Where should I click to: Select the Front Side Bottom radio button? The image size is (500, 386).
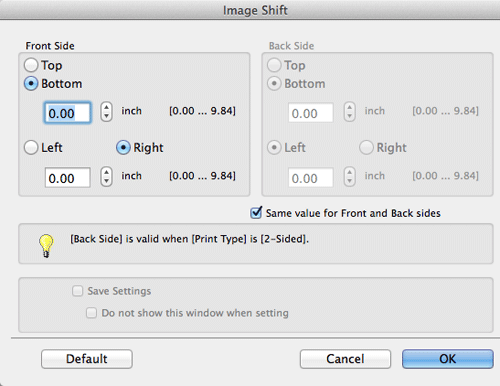(31, 84)
